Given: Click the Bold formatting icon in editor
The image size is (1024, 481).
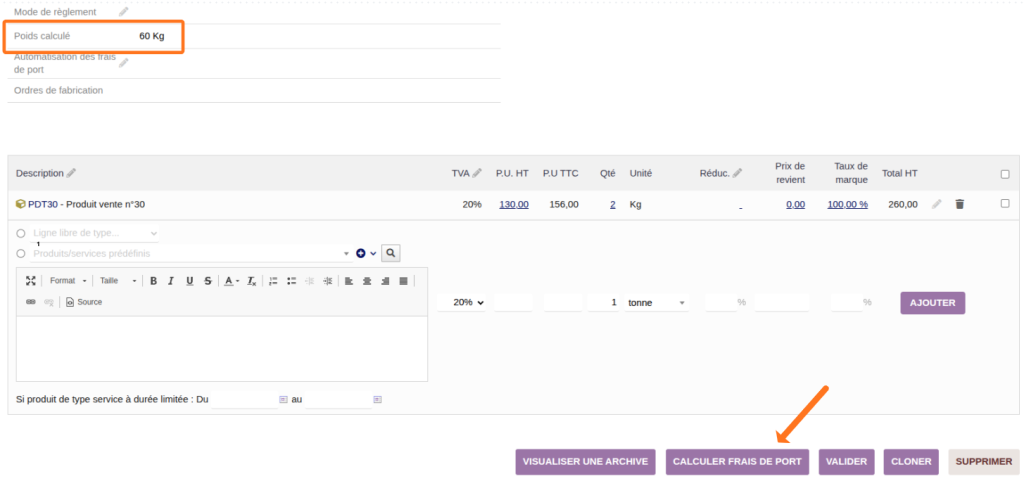Looking at the screenshot, I should click(153, 281).
